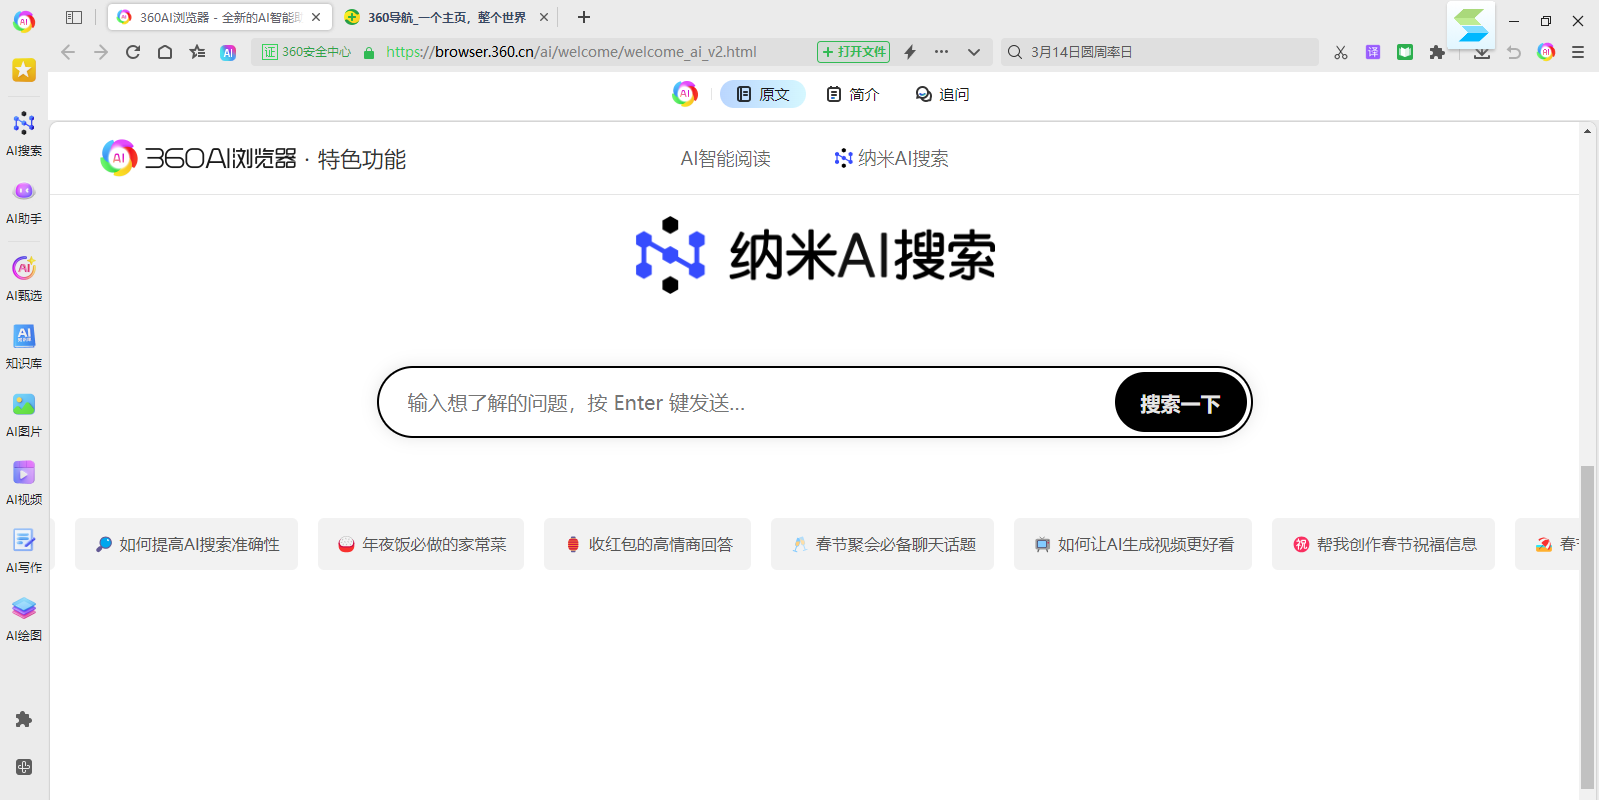
Task: Go back to previous page
Action: pos(68,52)
